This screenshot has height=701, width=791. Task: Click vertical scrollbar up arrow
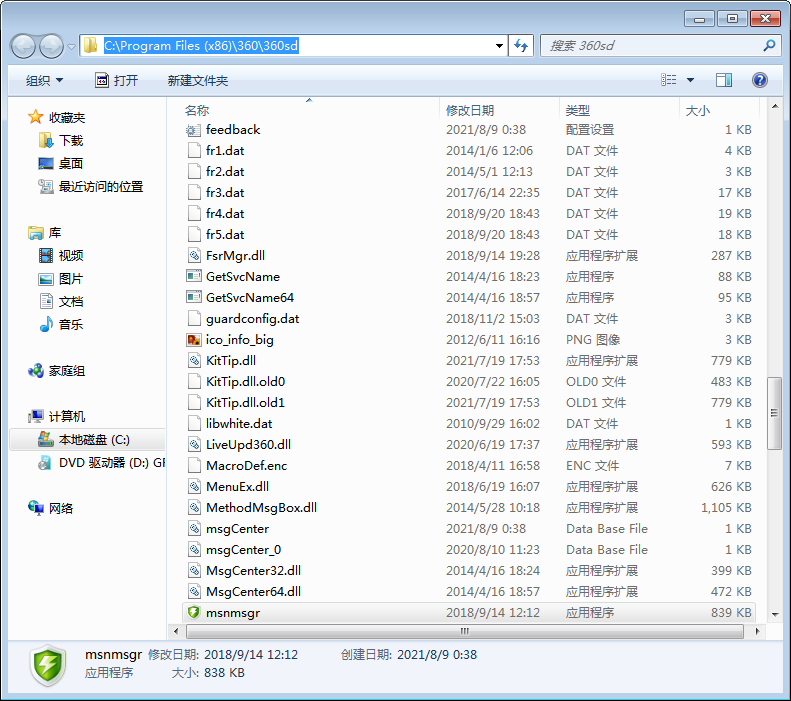pyautogui.click(x=774, y=106)
